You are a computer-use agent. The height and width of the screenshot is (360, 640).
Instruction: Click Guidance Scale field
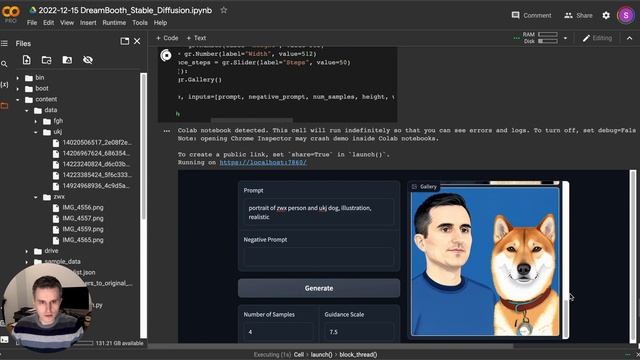359,332
